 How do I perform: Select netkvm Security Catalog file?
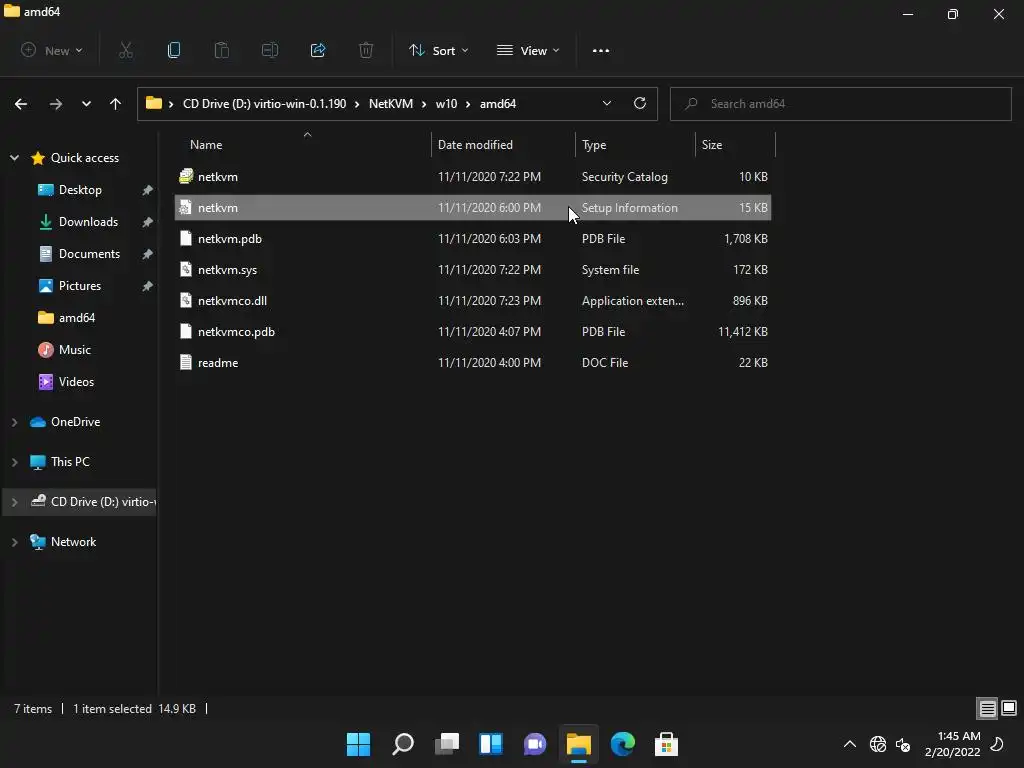coord(473,177)
